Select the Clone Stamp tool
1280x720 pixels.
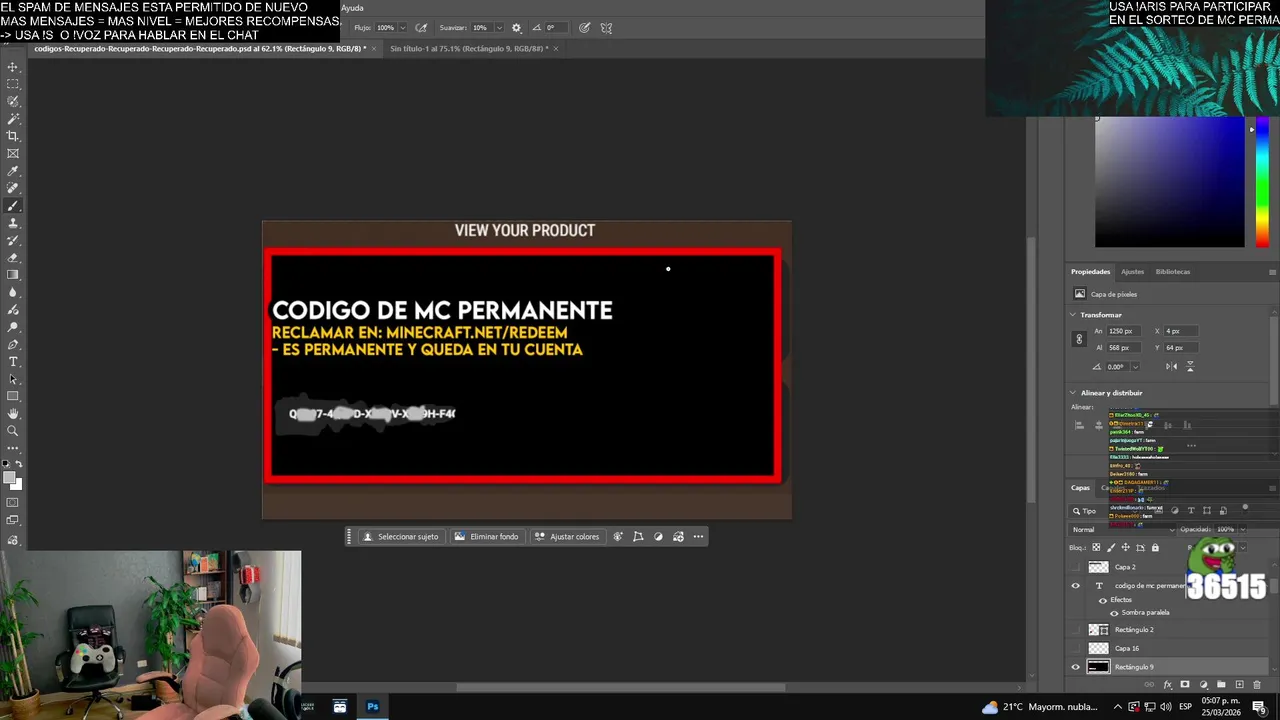click(13, 223)
